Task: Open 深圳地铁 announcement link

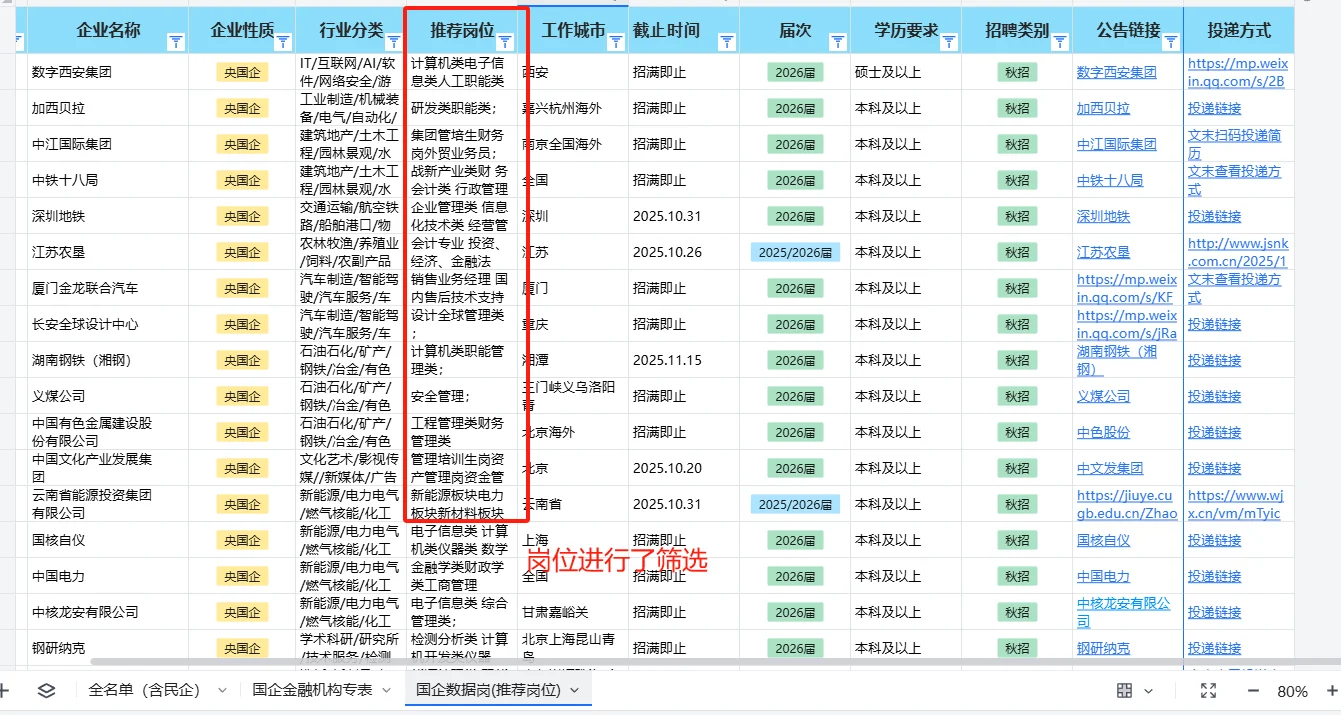Action: 1103,216
